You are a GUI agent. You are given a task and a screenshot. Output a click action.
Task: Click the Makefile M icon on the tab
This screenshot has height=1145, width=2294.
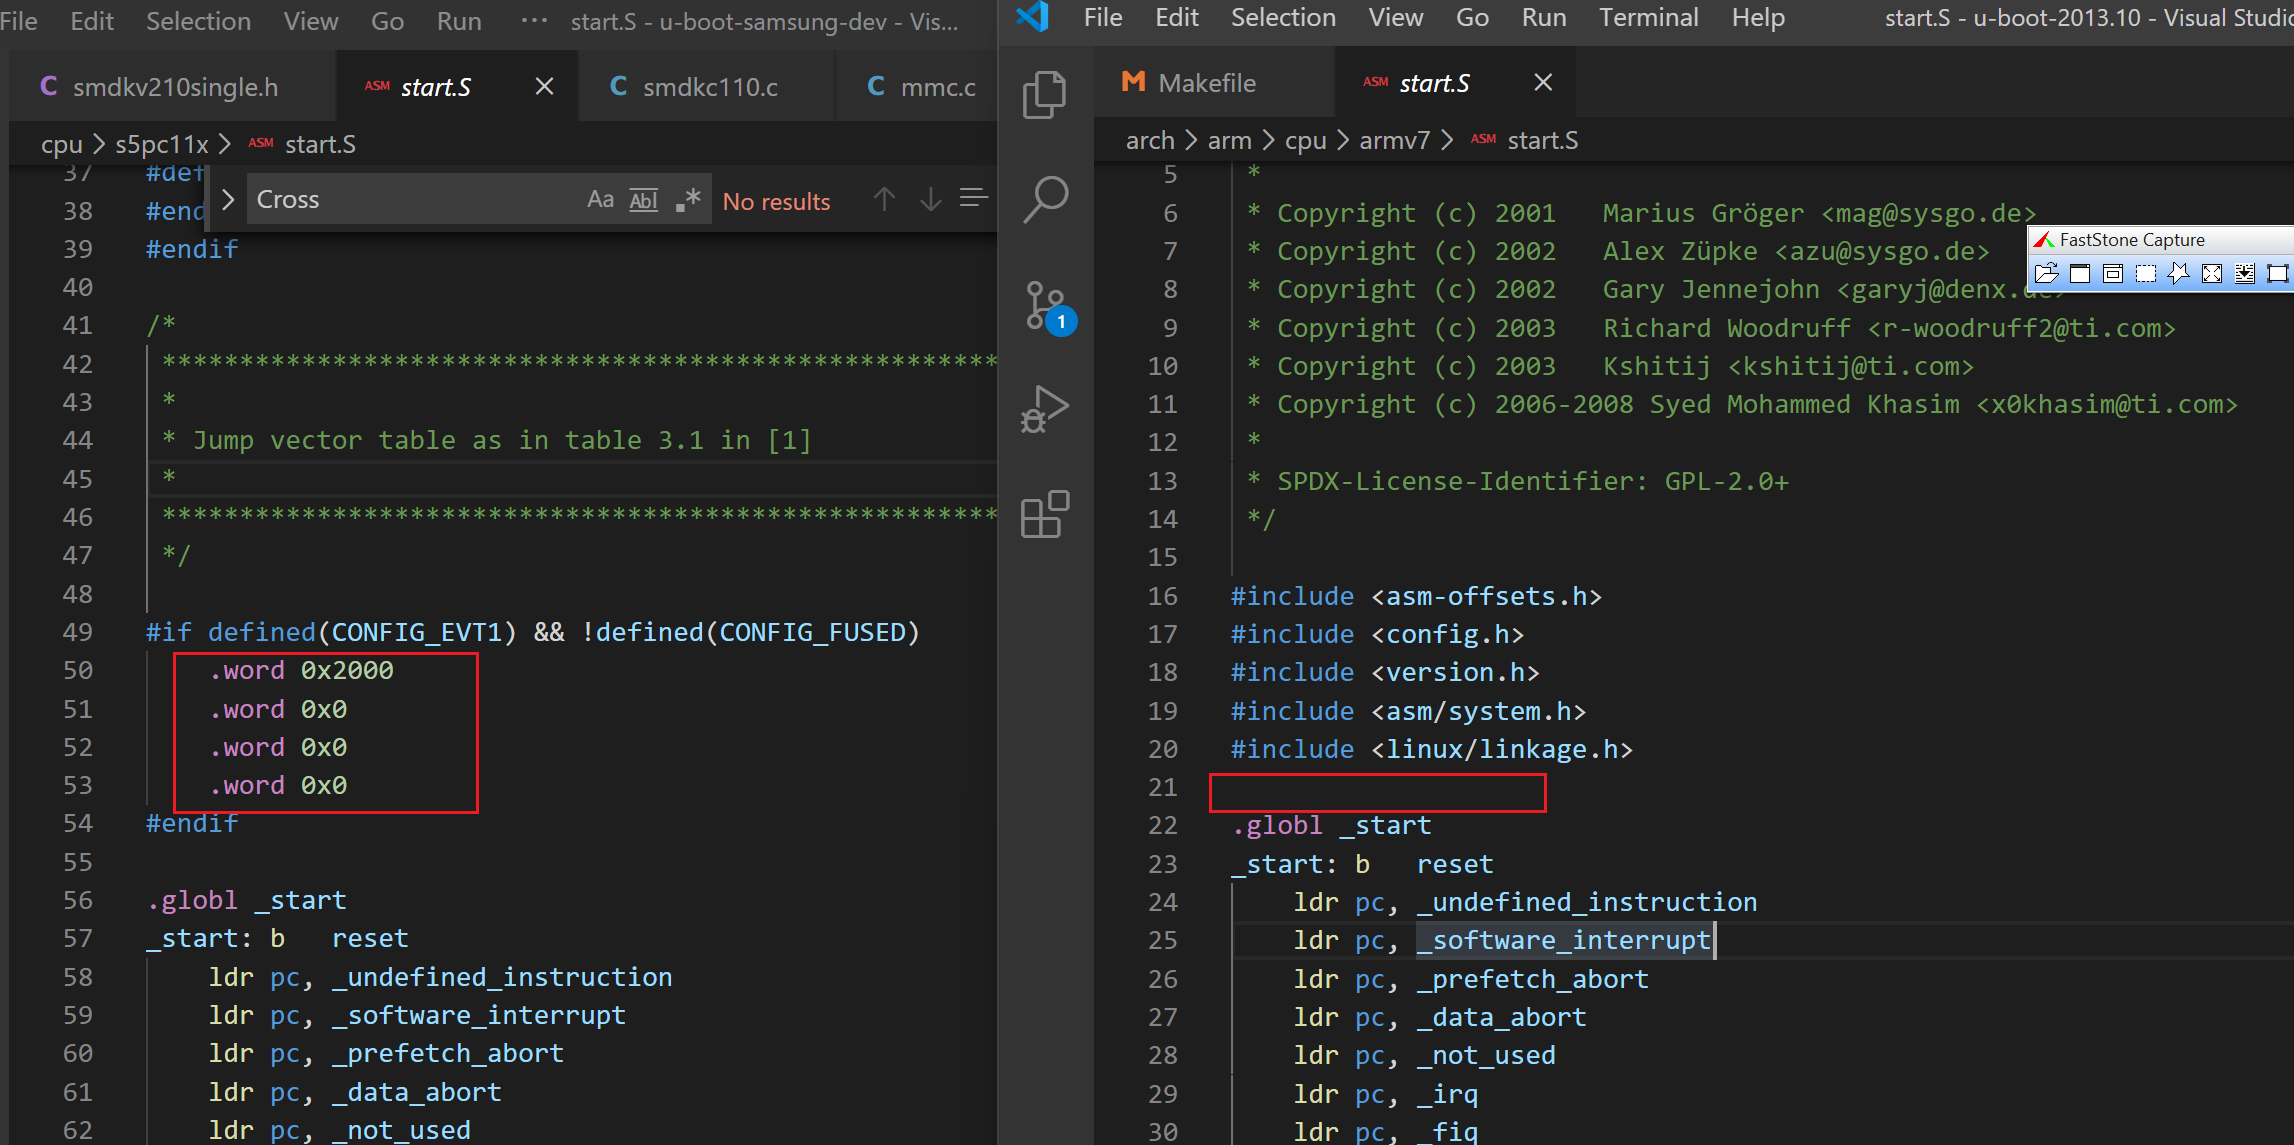(1133, 82)
